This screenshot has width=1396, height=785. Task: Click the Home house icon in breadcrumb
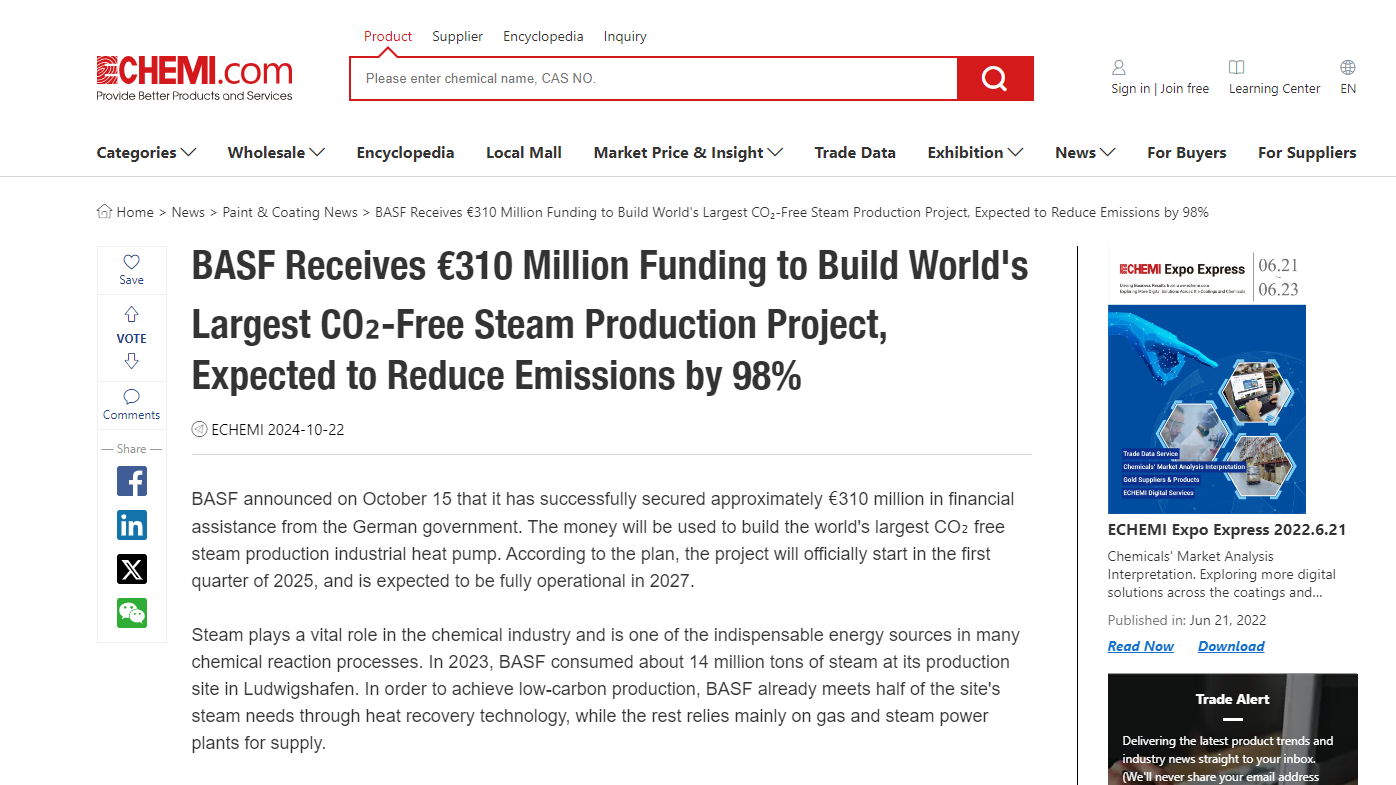point(104,211)
